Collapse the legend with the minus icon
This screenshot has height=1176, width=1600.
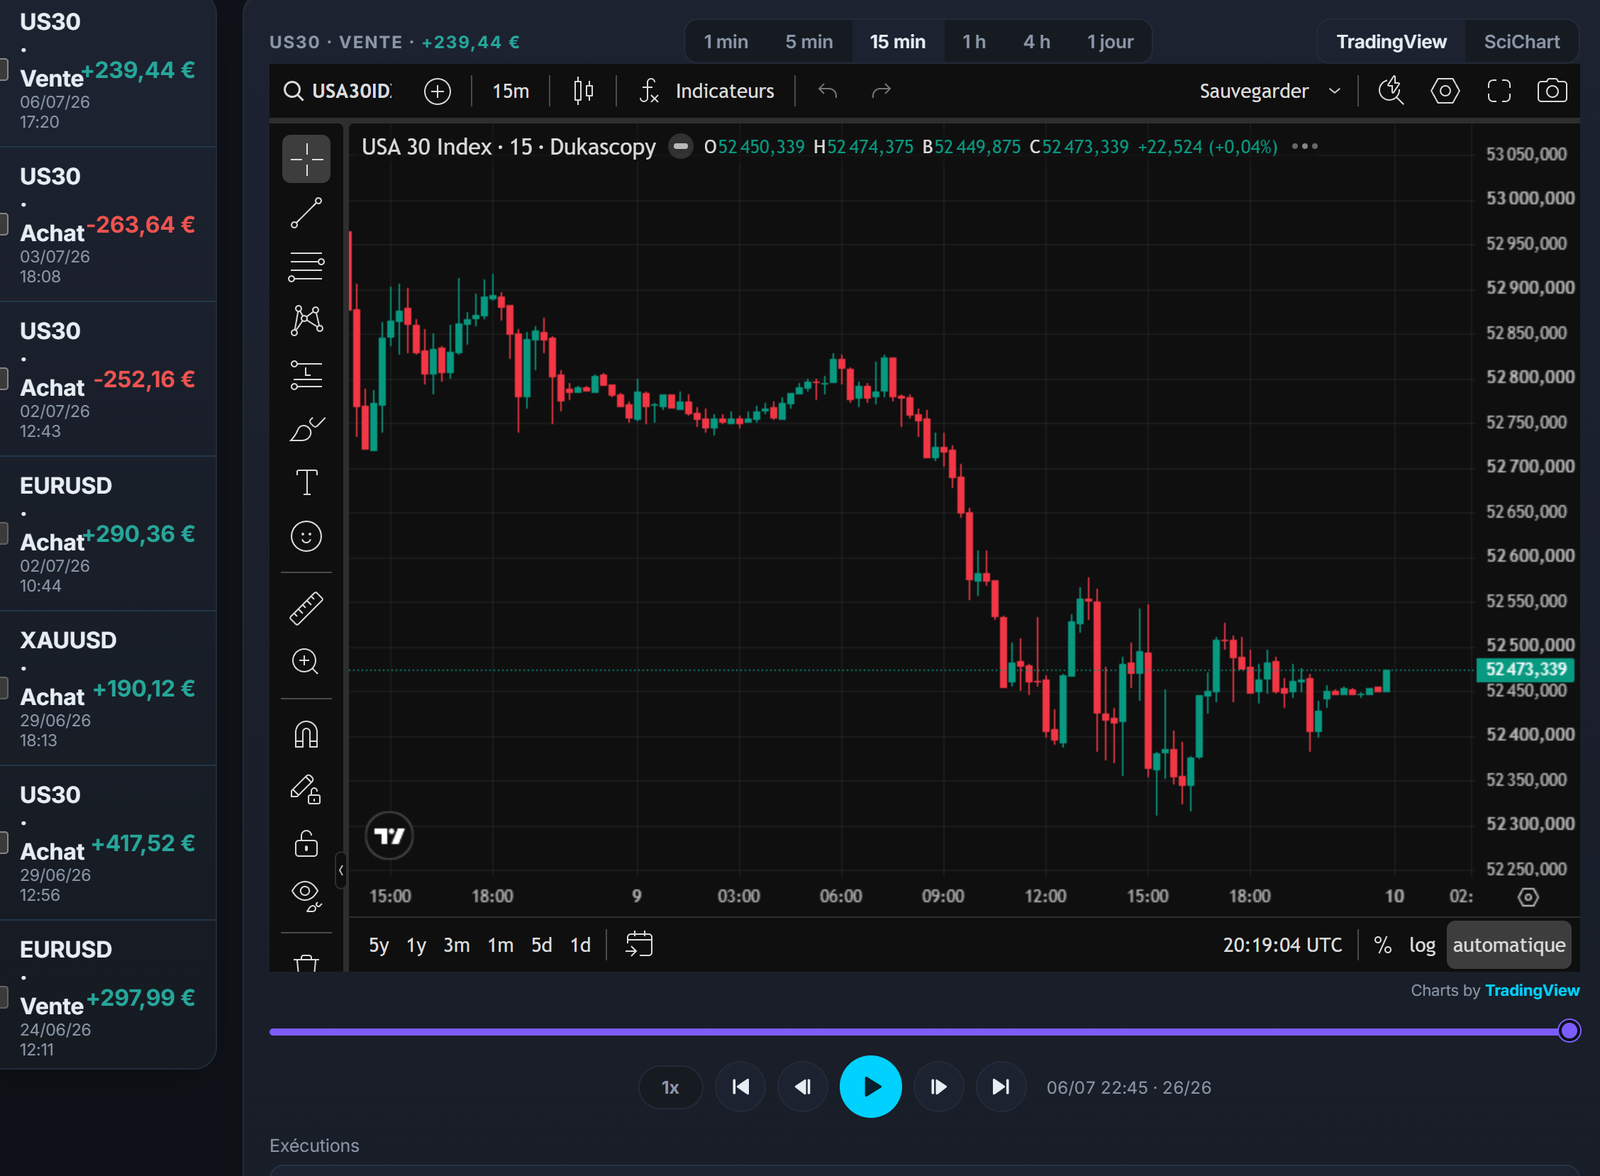(x=681, y=147)
